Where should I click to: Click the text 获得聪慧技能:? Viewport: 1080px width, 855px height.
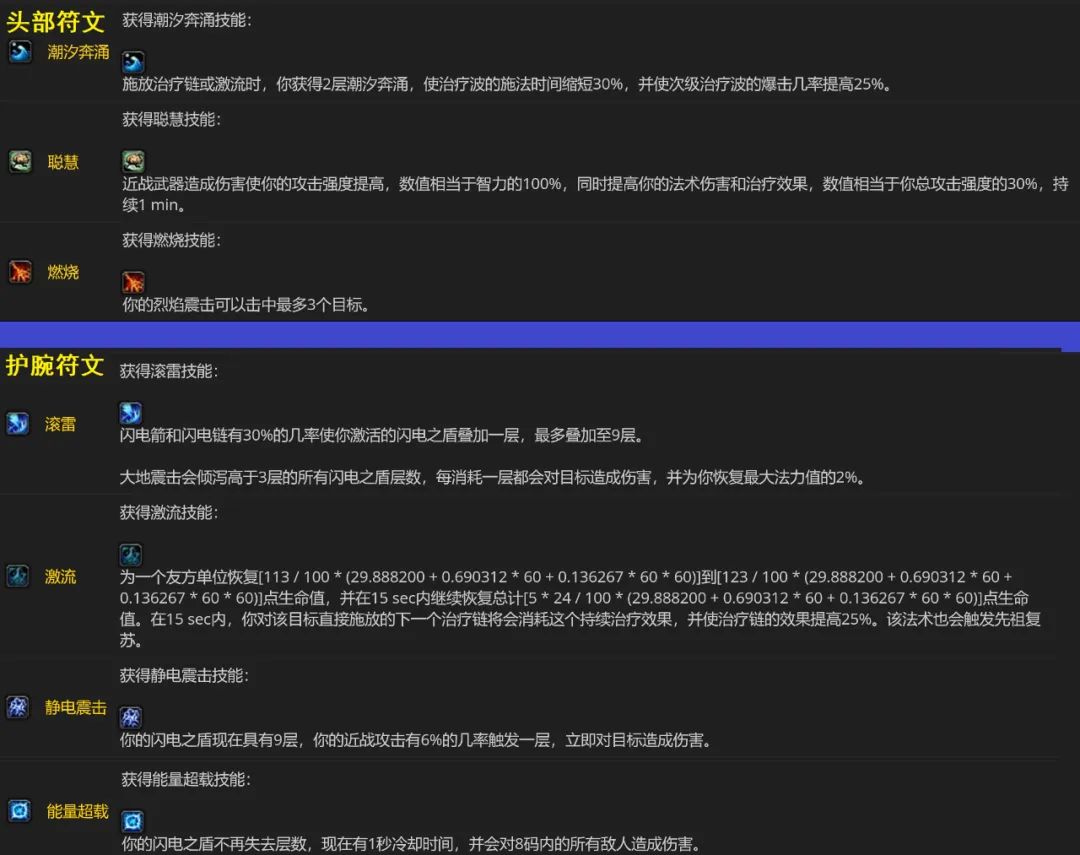tap(172, 119)
